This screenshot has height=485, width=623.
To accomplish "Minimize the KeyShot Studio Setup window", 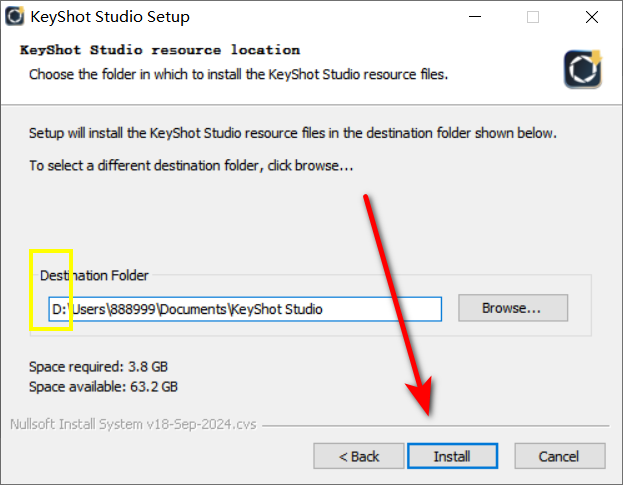I will [x=475, y=17].
